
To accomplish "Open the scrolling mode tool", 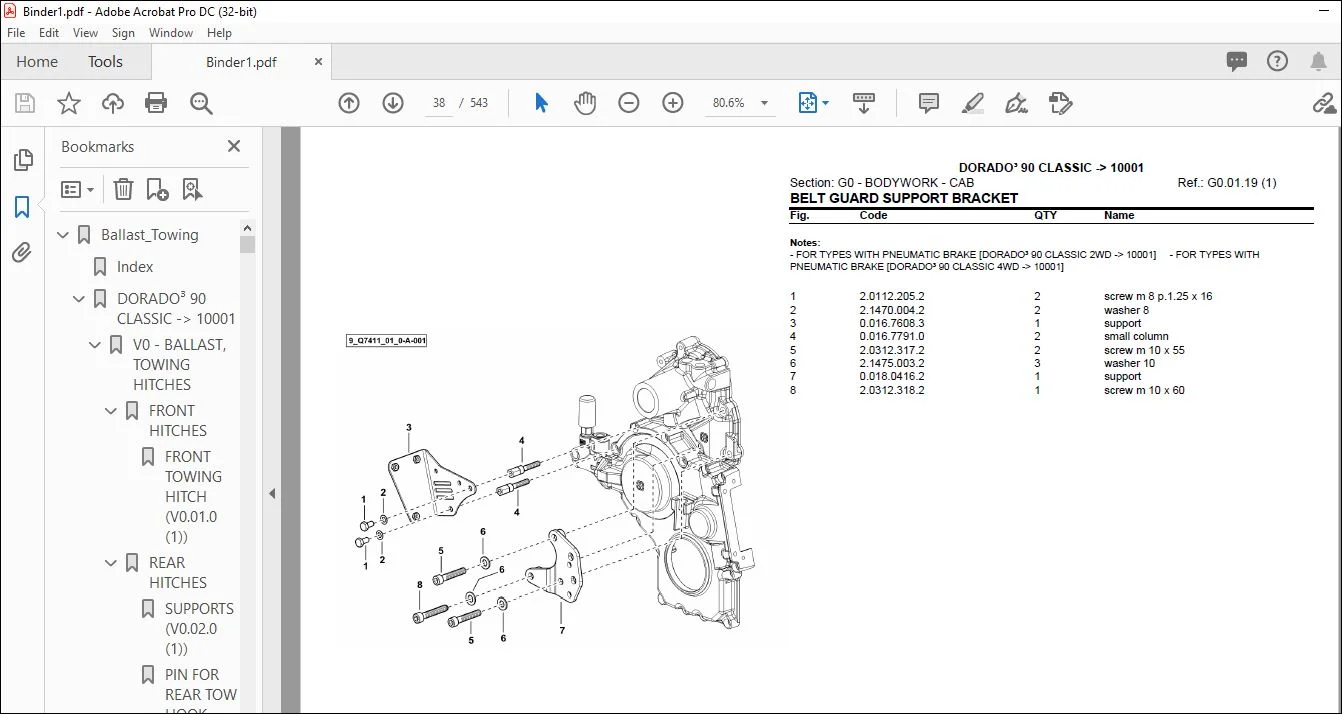I will pyautogui.click(x=864, y=103).
